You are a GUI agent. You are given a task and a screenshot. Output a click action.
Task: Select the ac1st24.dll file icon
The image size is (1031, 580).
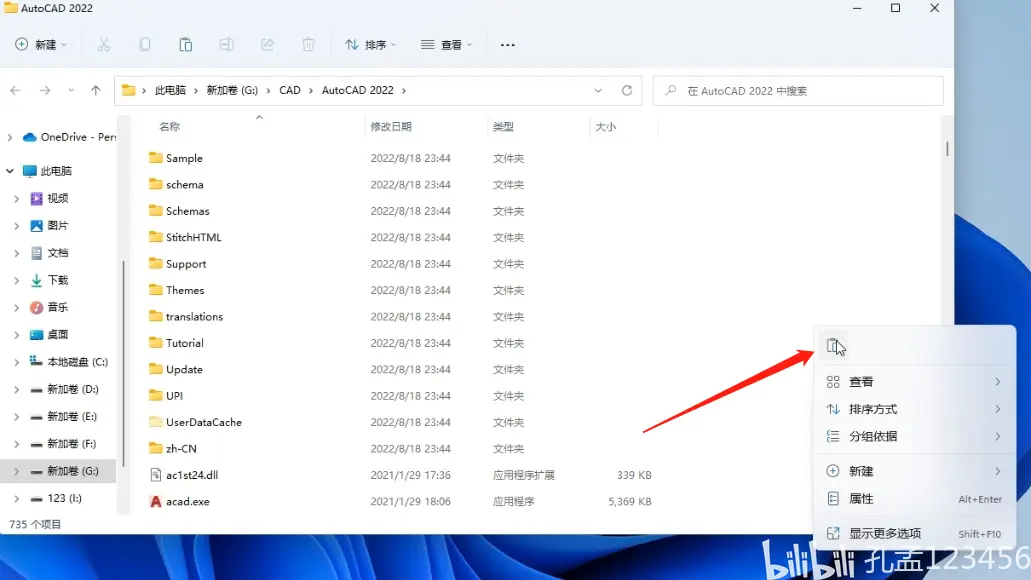pos(156,475)
